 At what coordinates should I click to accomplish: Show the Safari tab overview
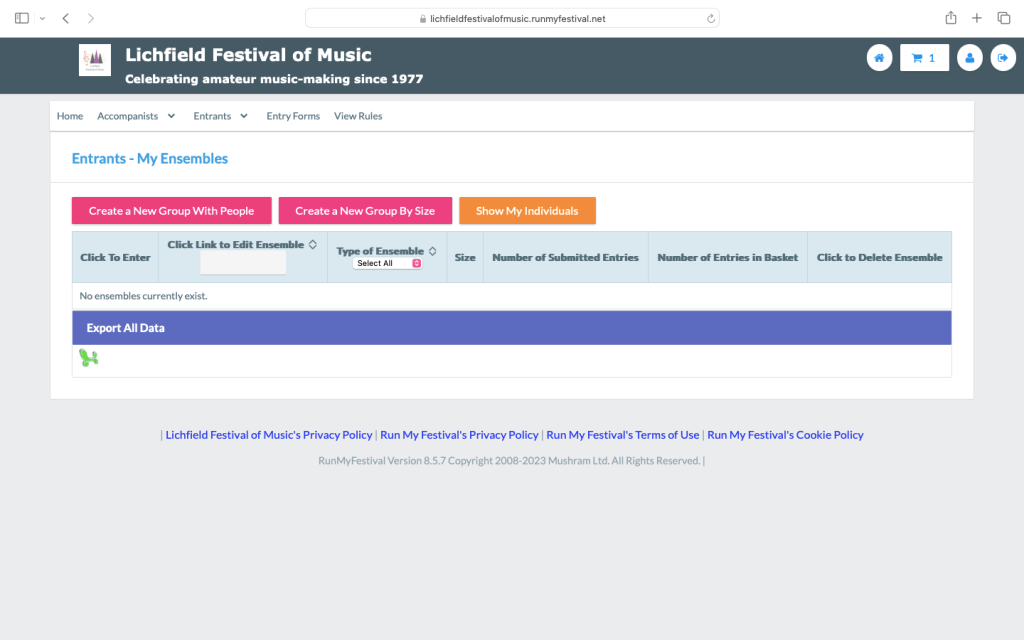[1003, 18]
